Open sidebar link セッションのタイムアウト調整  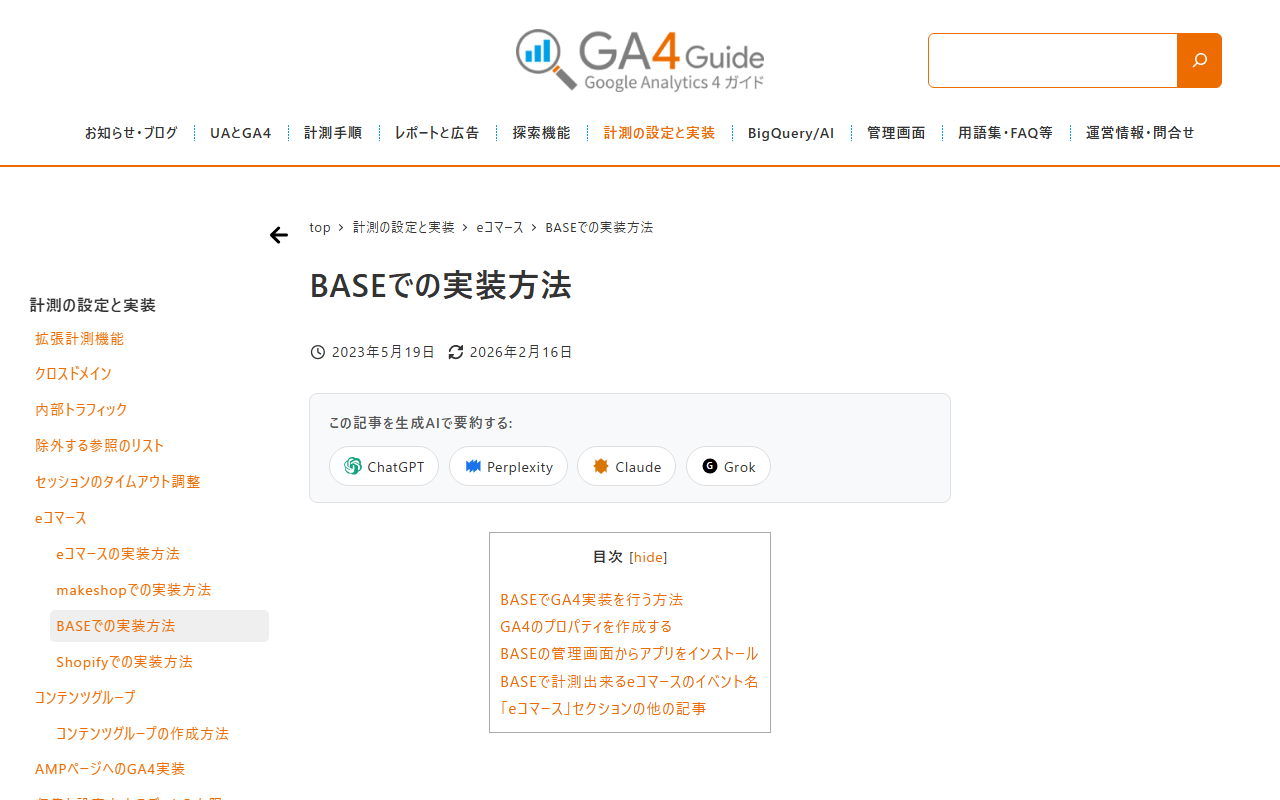tap(117, 482)
